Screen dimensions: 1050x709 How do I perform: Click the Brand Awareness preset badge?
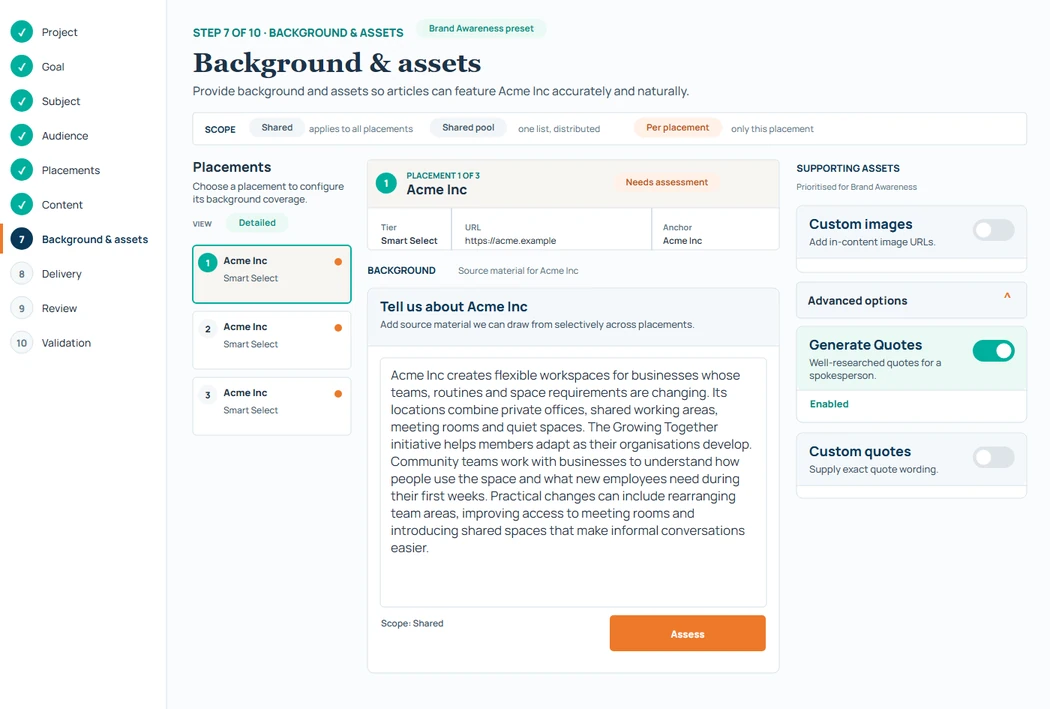coord(481,29)
